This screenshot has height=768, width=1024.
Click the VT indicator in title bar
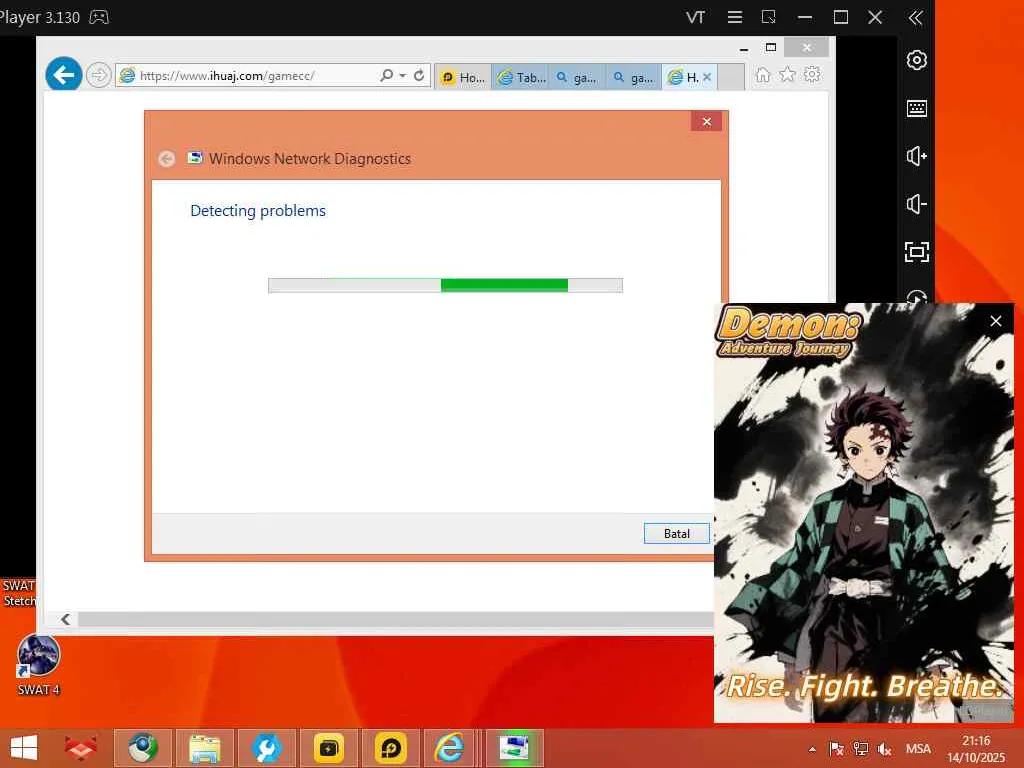[696, 18]
